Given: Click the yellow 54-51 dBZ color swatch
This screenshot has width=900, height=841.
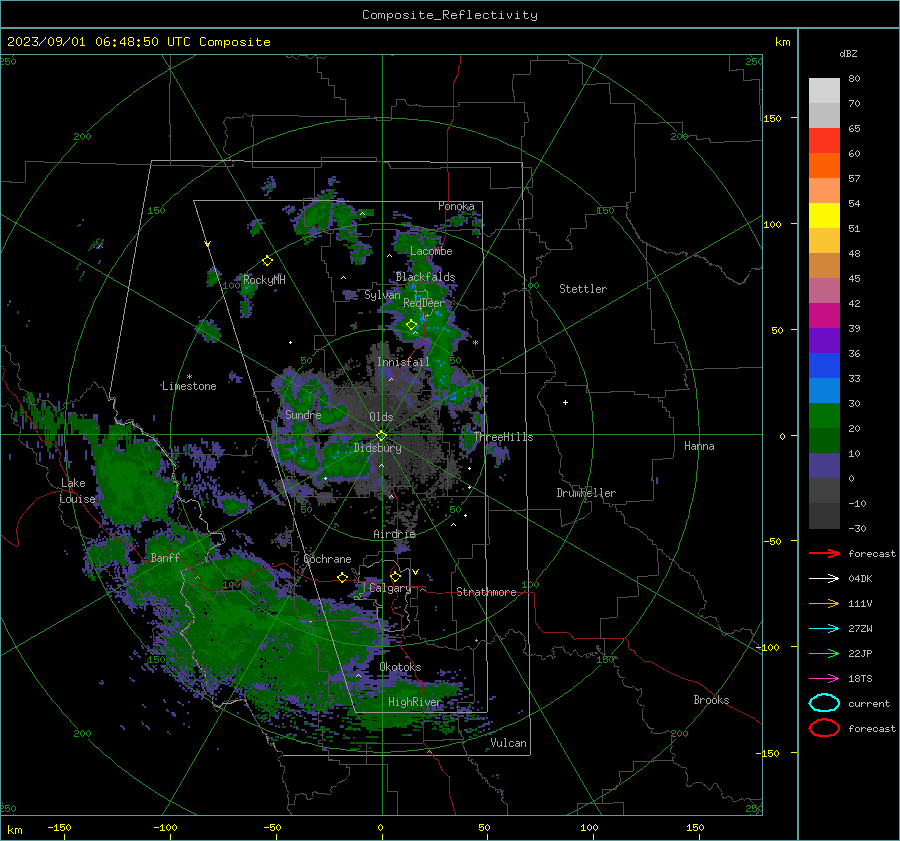Looking at the screenshot, I should [824, 215].
